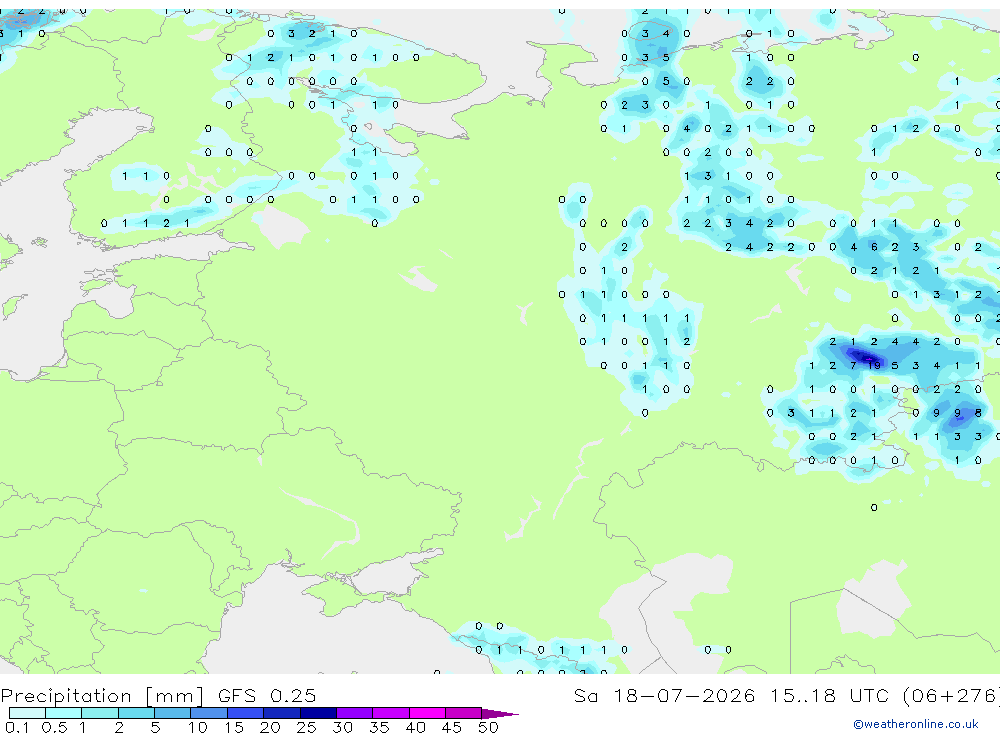Screen dimensions: 1000x733
Task: Click the over-50 mm arrow tip of the legend
Action: [500, 714]
